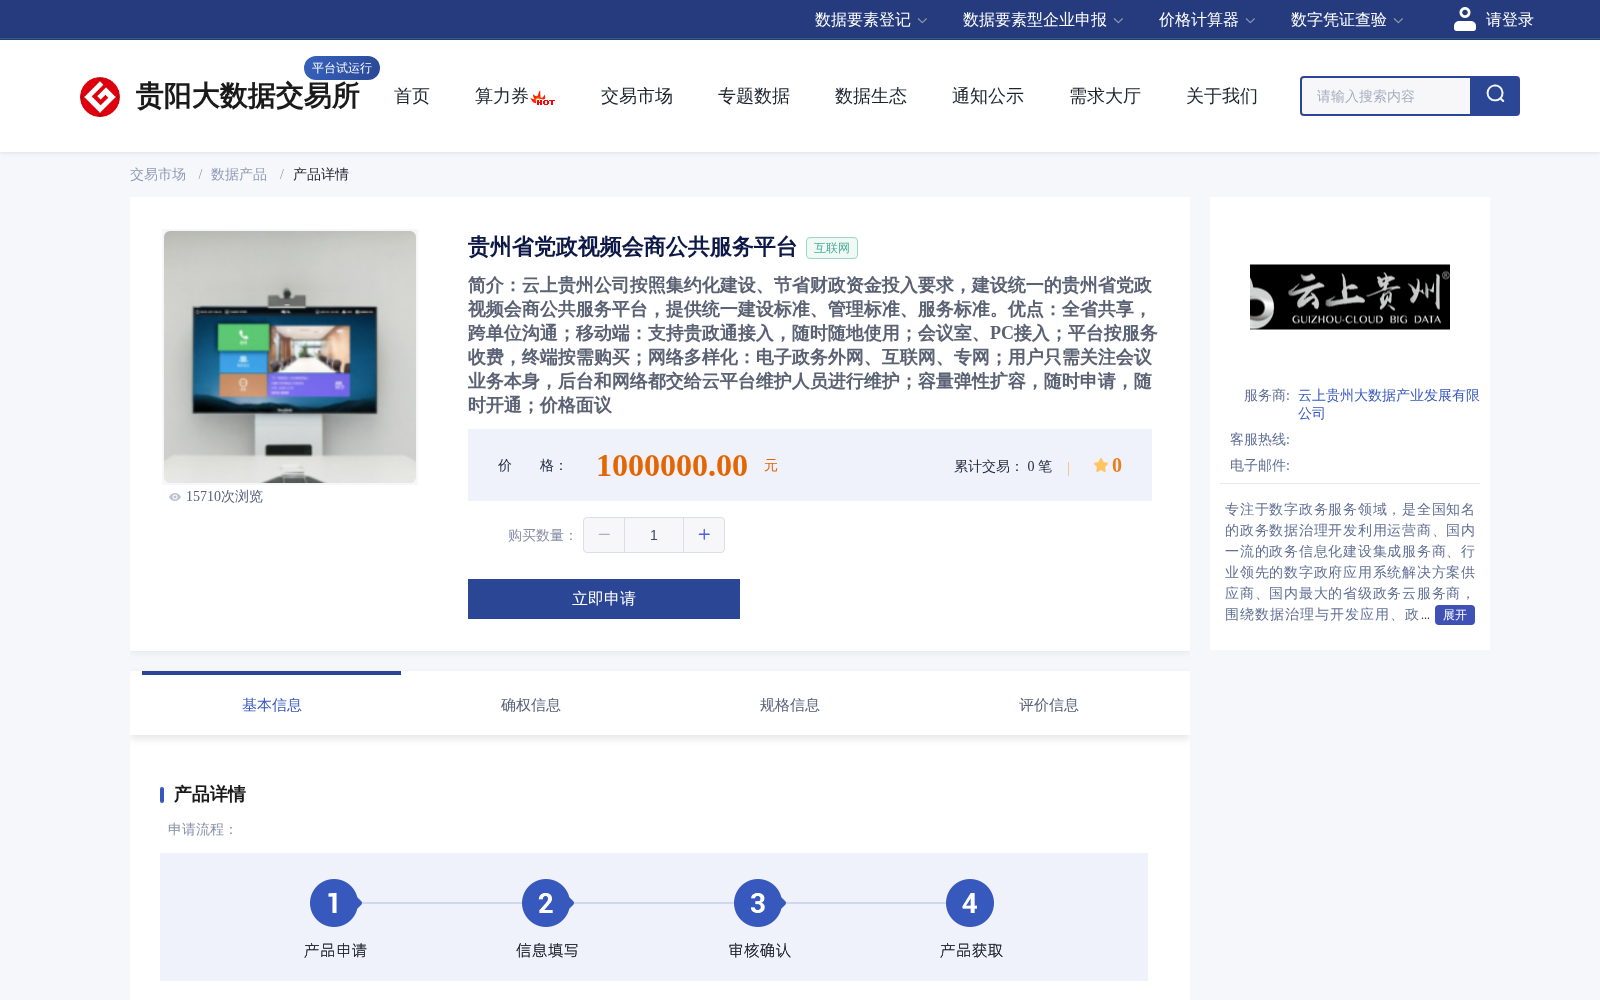Switch to the 评价信息 tab

1049,705
